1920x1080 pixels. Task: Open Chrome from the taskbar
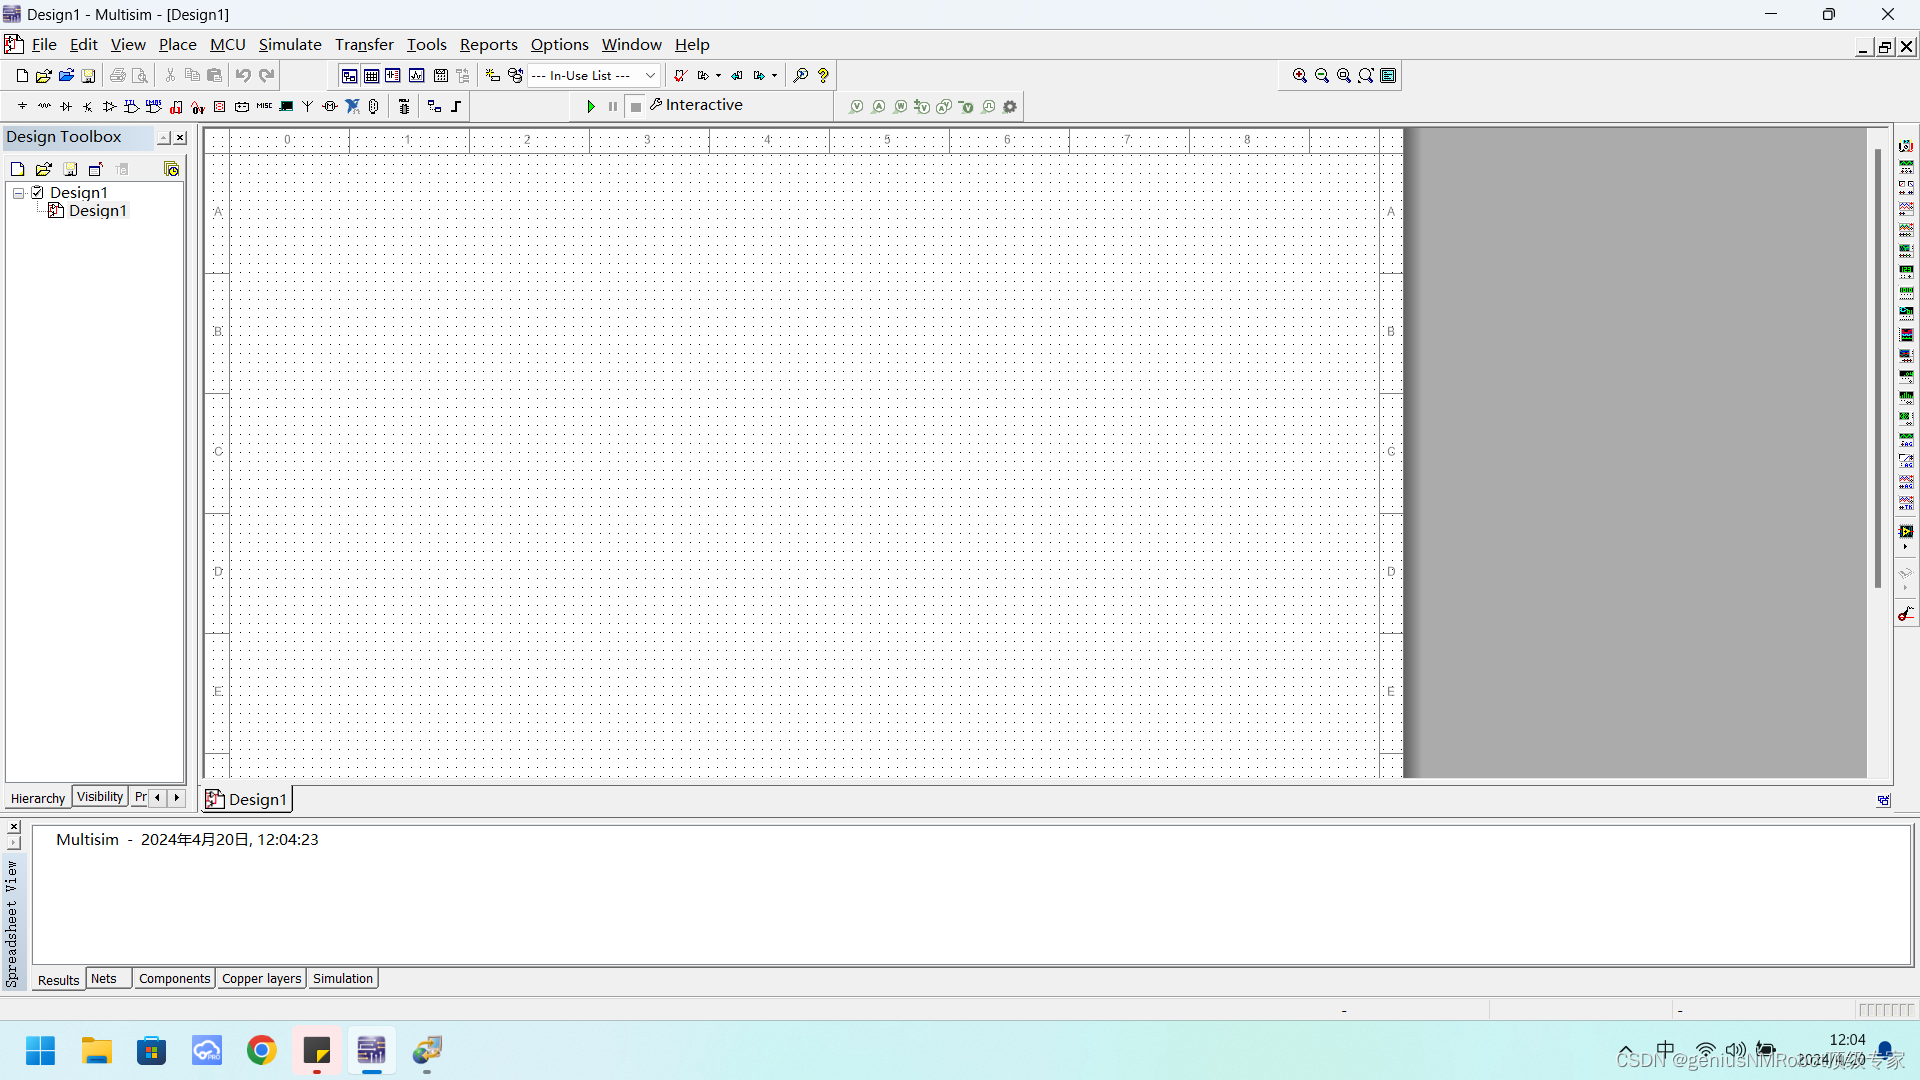click(262, 1051)
